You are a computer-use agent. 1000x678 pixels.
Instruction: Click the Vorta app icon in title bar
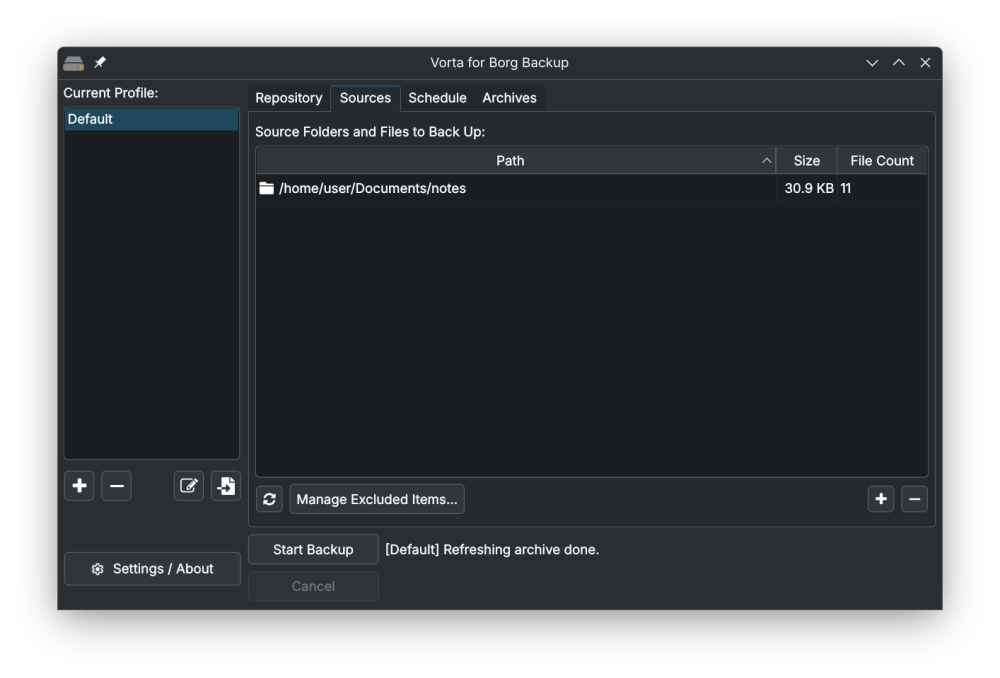(73, 63)
